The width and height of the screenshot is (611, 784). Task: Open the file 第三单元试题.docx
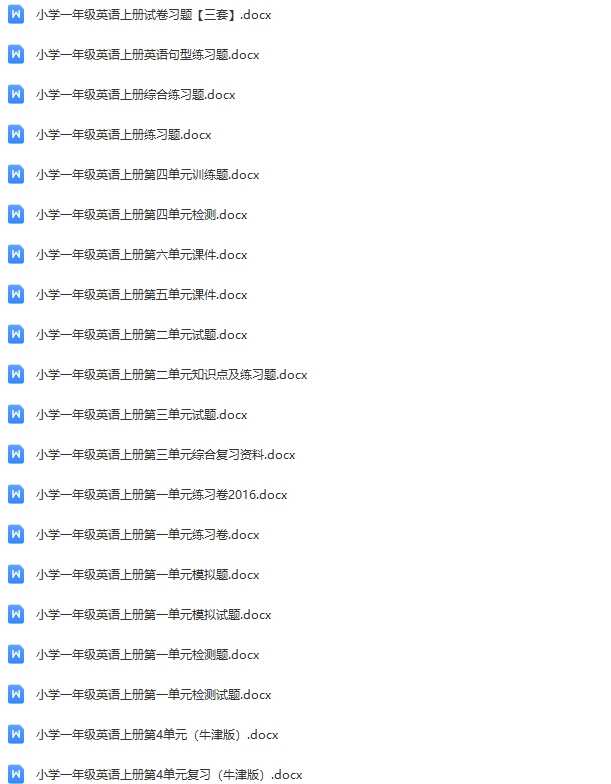142,414
